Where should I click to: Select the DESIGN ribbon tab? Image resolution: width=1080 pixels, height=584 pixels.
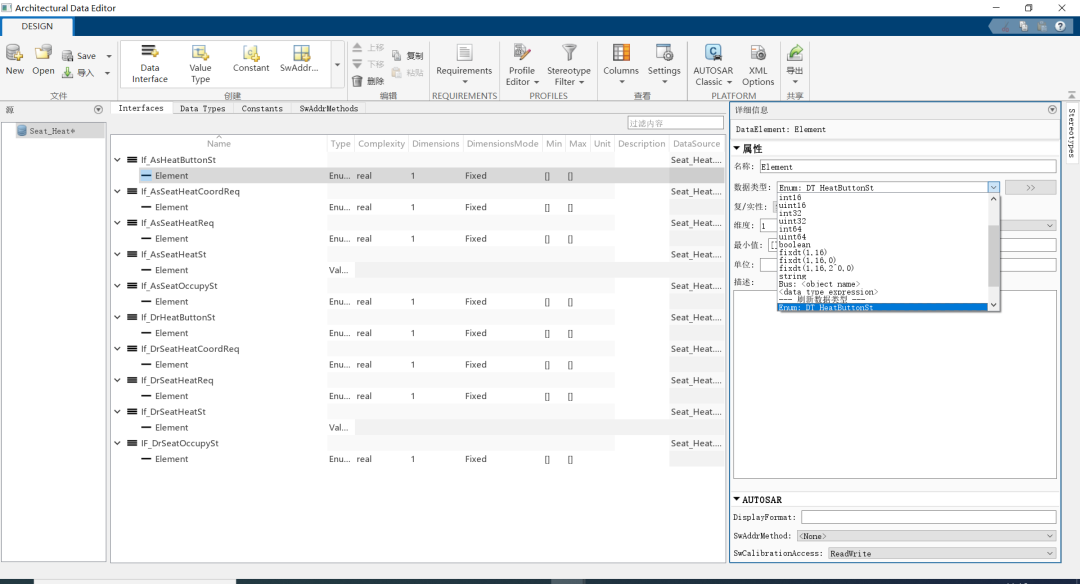[x=37, y=26]
